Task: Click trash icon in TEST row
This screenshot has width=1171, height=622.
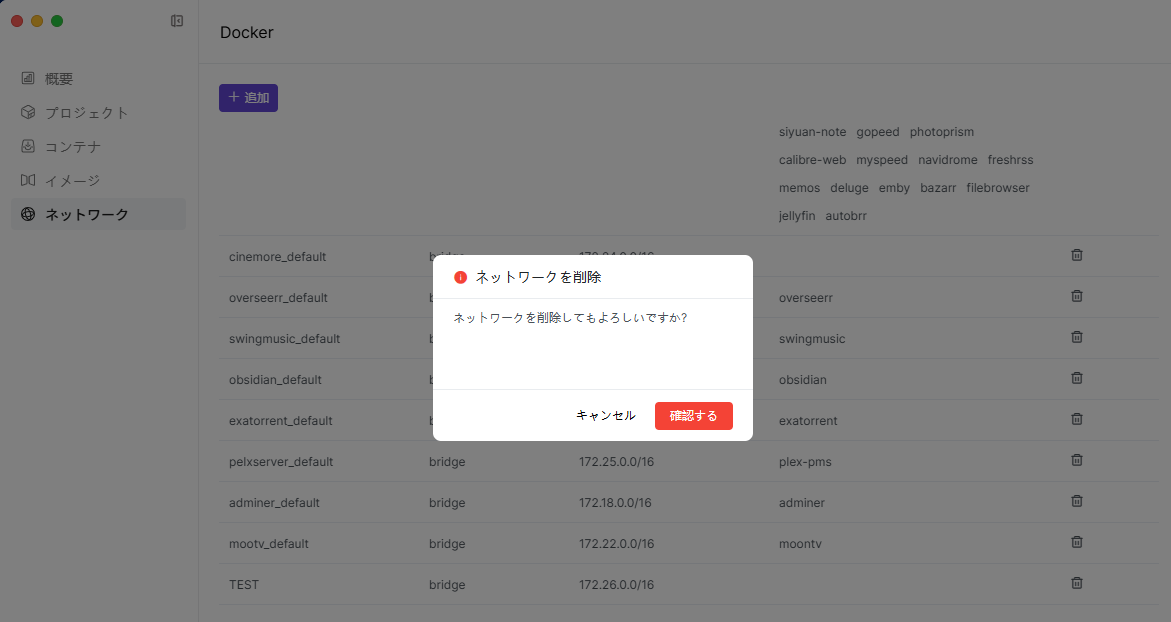Action: tap(1077, 583)
